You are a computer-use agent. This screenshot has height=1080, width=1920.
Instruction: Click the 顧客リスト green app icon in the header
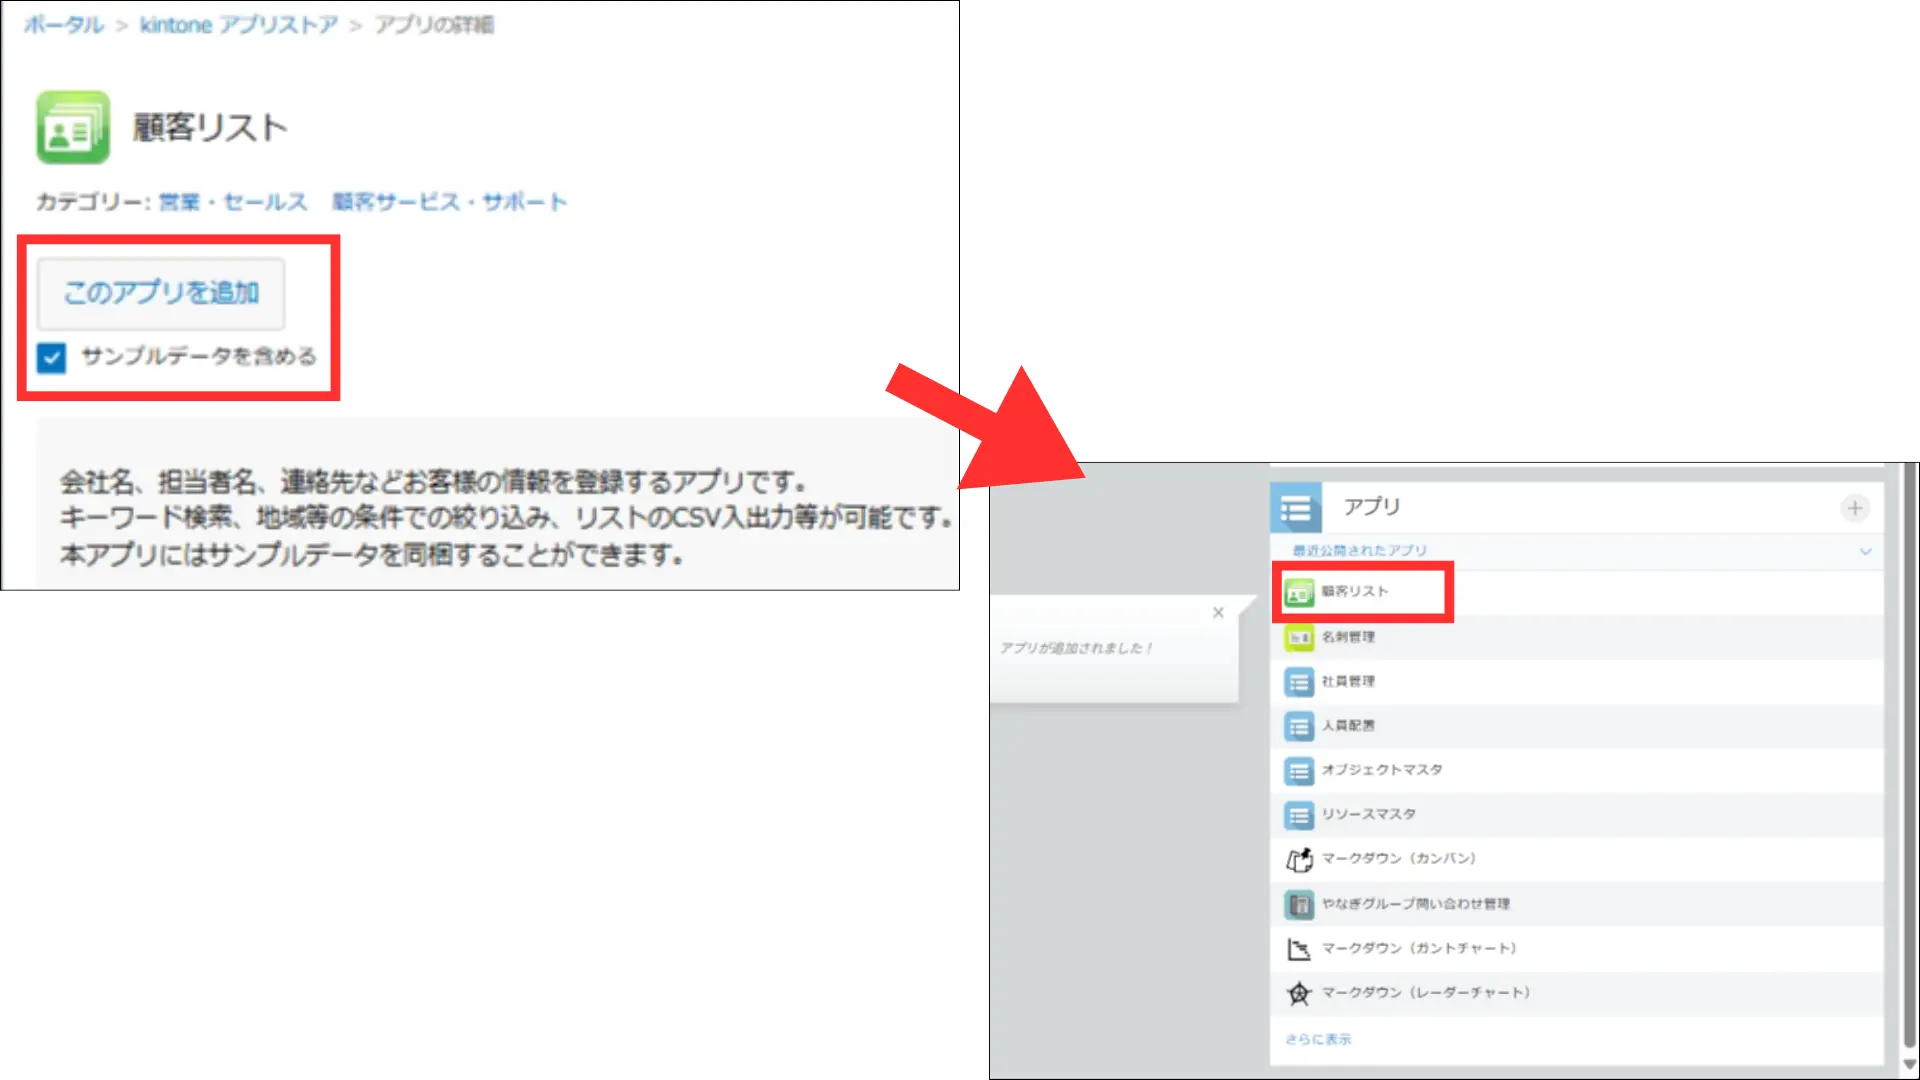72,128
